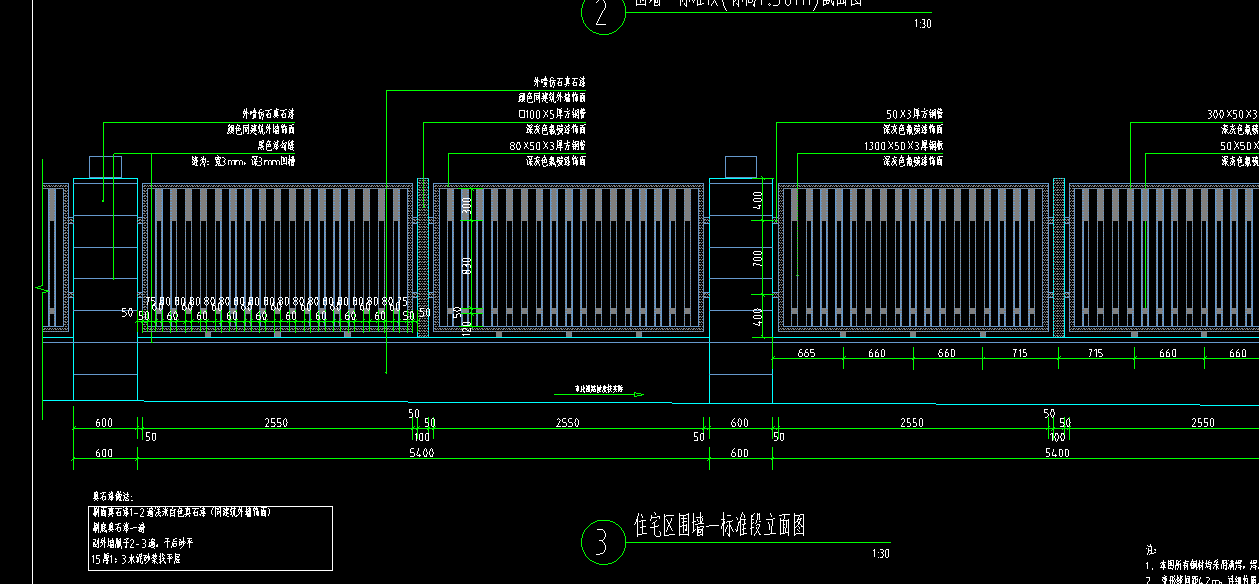Click the 注: notes heading

[x=1152, y=549]
